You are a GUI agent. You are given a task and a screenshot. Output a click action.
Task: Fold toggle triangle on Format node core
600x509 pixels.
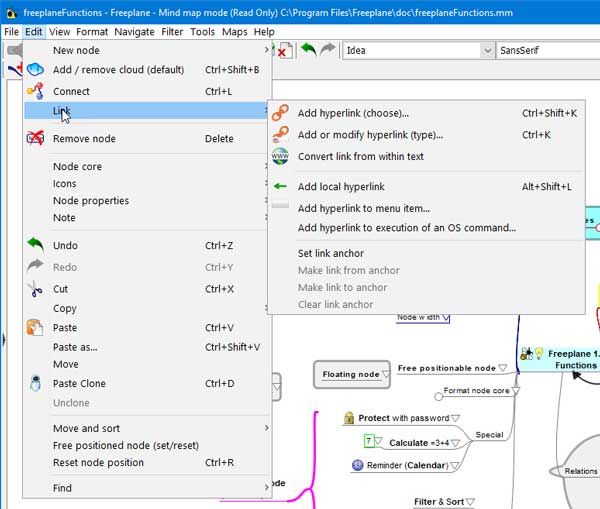point(515,391)
